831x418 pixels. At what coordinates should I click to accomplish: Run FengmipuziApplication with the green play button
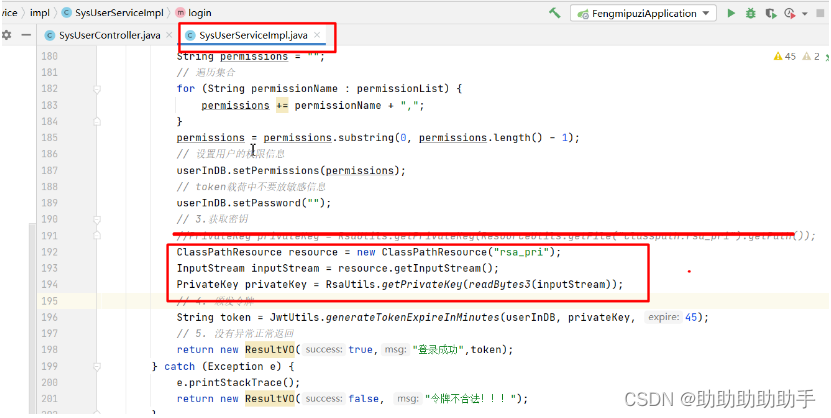(x=731, y=13)
